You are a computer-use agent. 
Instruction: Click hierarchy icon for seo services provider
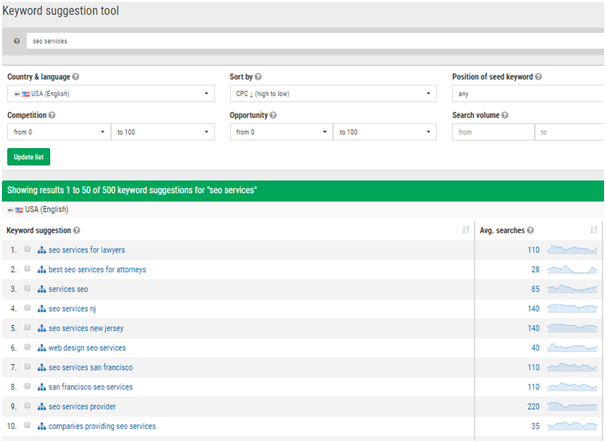[x=41, y=407]
